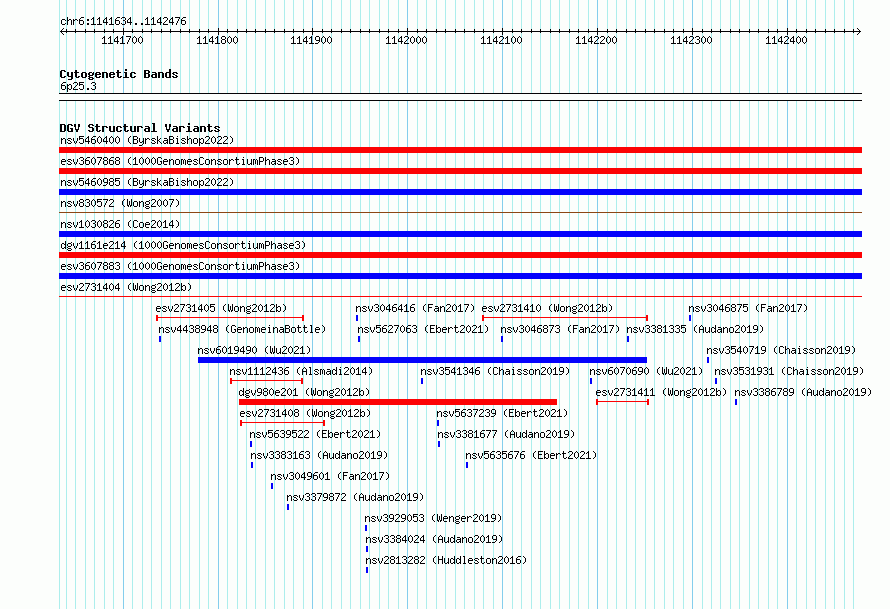This screenshot has height=609, width=890.
Task: Click the nsv5460985 (ByrskaBishop2022) label
Action: [x=147, y=182]
